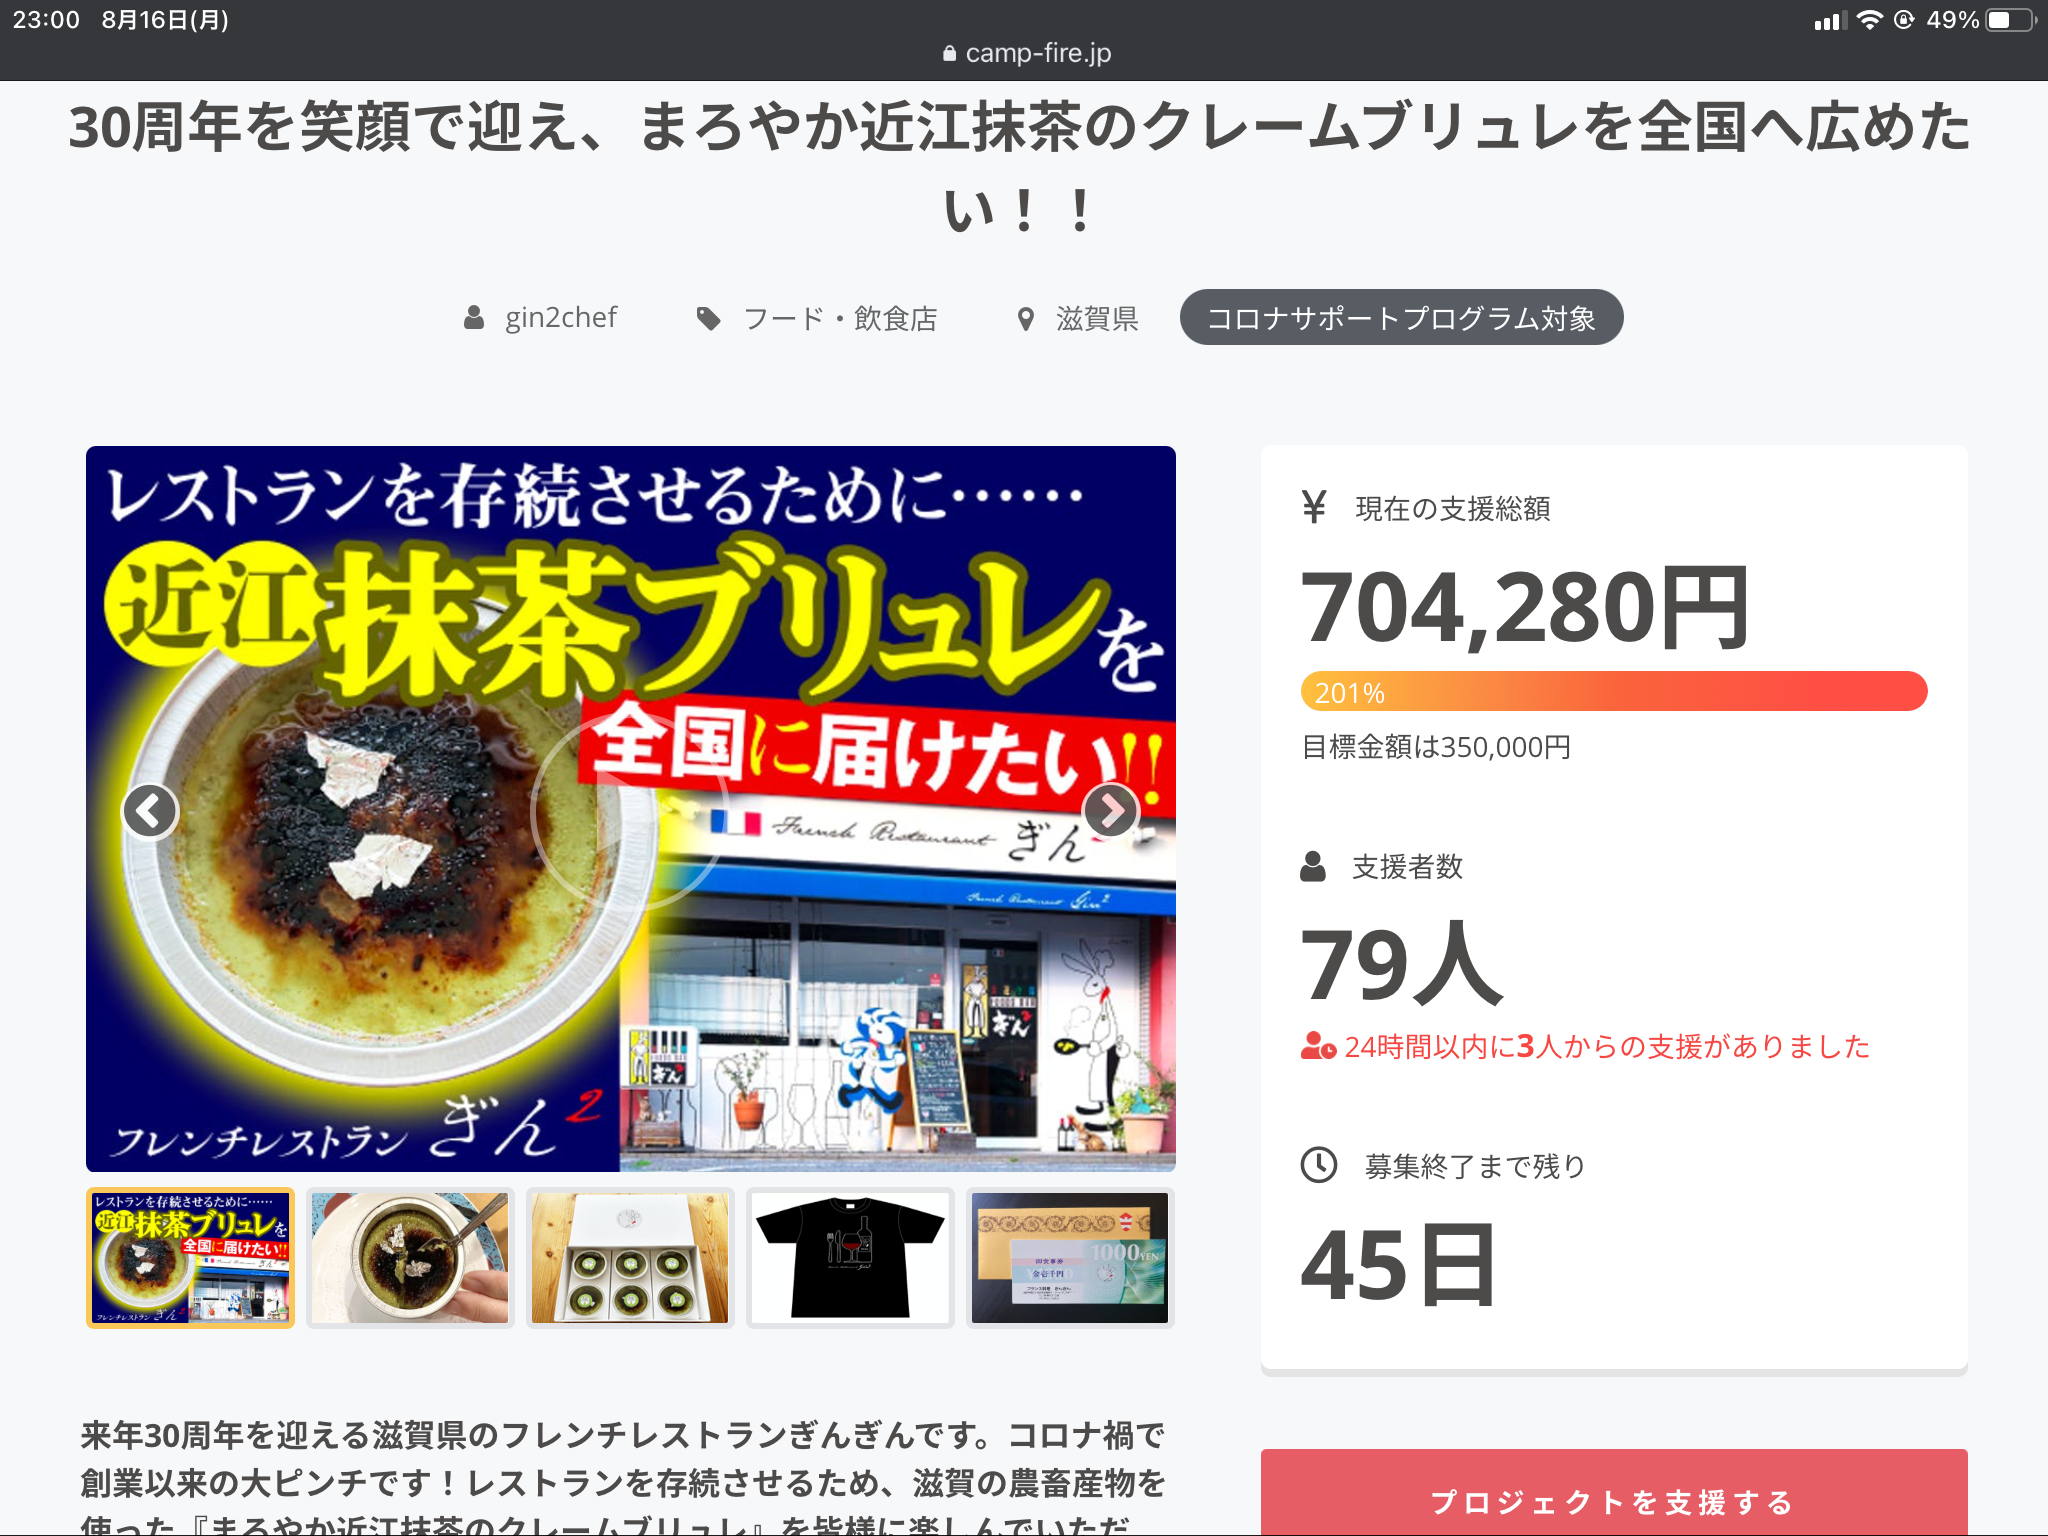
Task: Select the hand-held brulee dish thumbnail
Action: 410,1258
